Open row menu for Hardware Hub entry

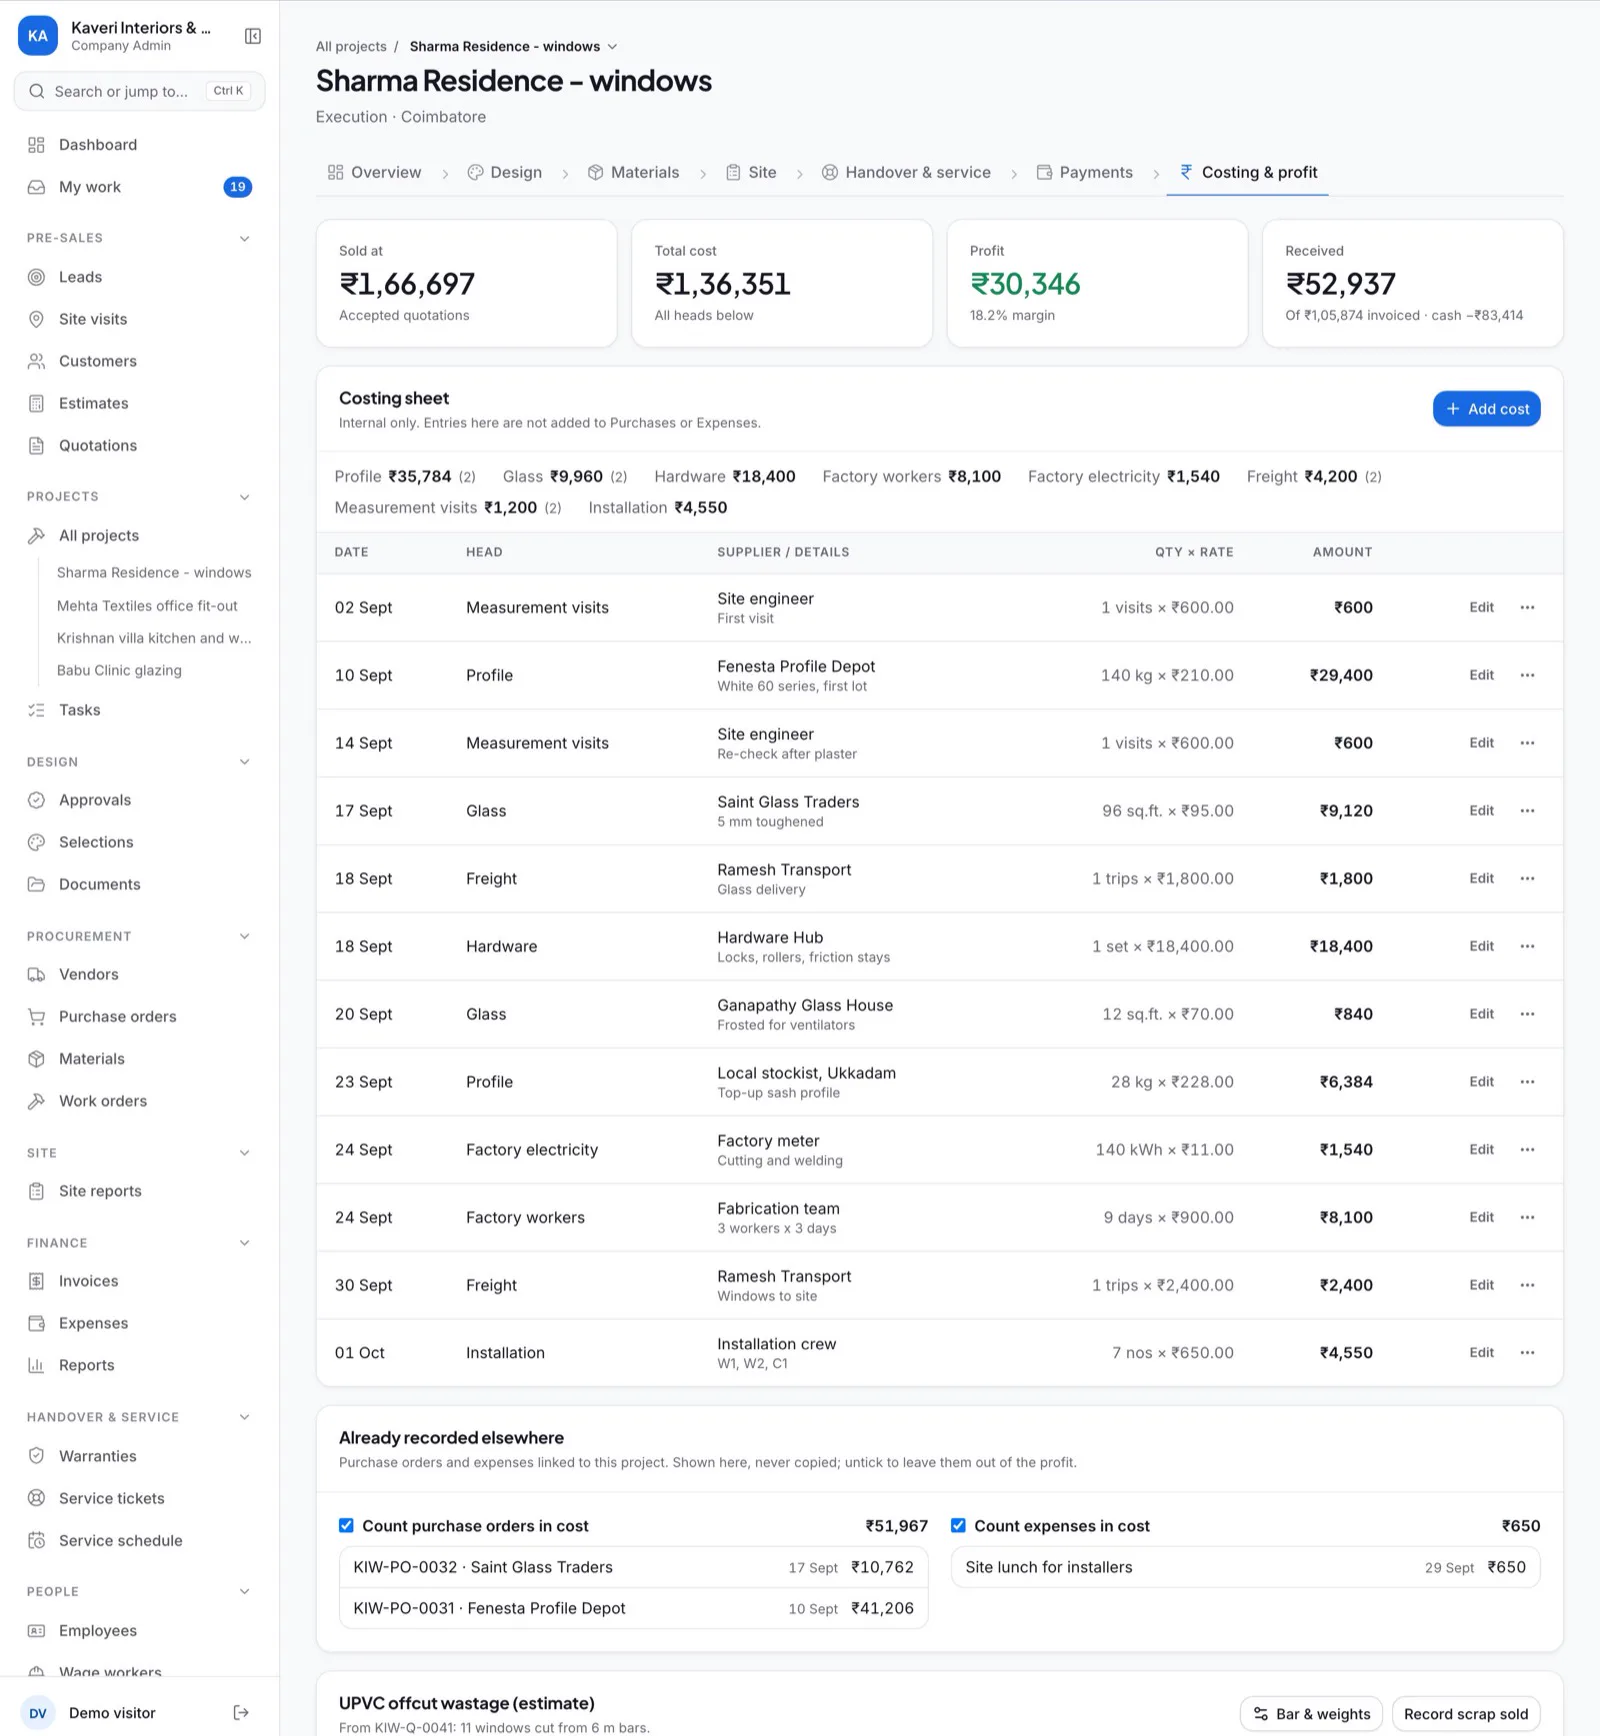tap(1527, 946)
